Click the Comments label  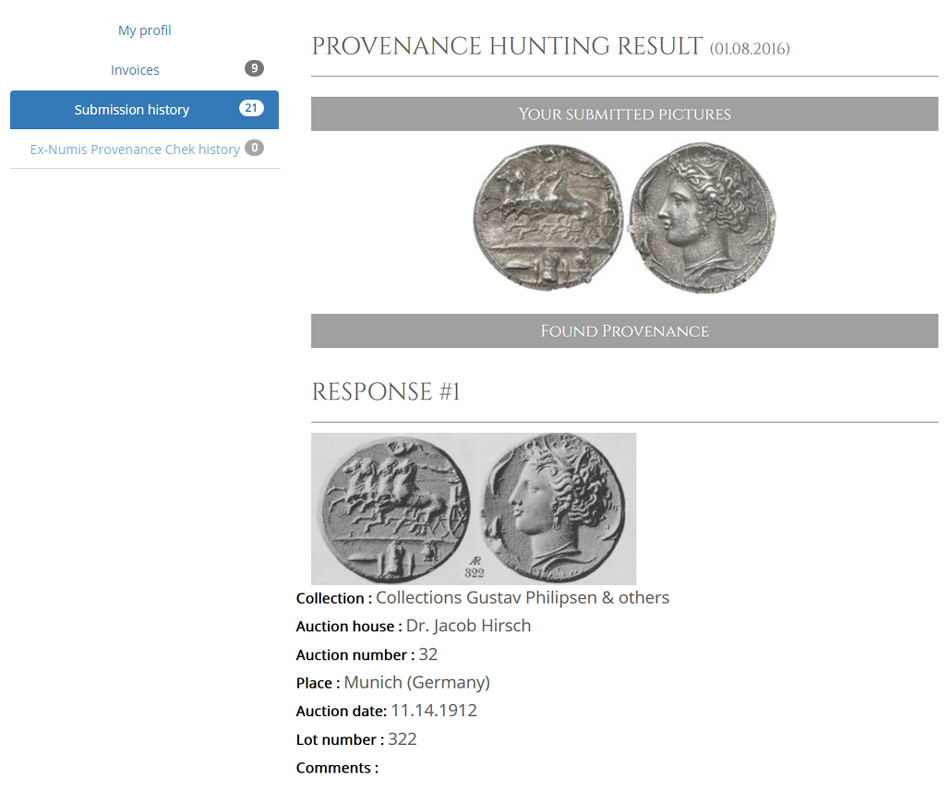(x=336, y=768)
